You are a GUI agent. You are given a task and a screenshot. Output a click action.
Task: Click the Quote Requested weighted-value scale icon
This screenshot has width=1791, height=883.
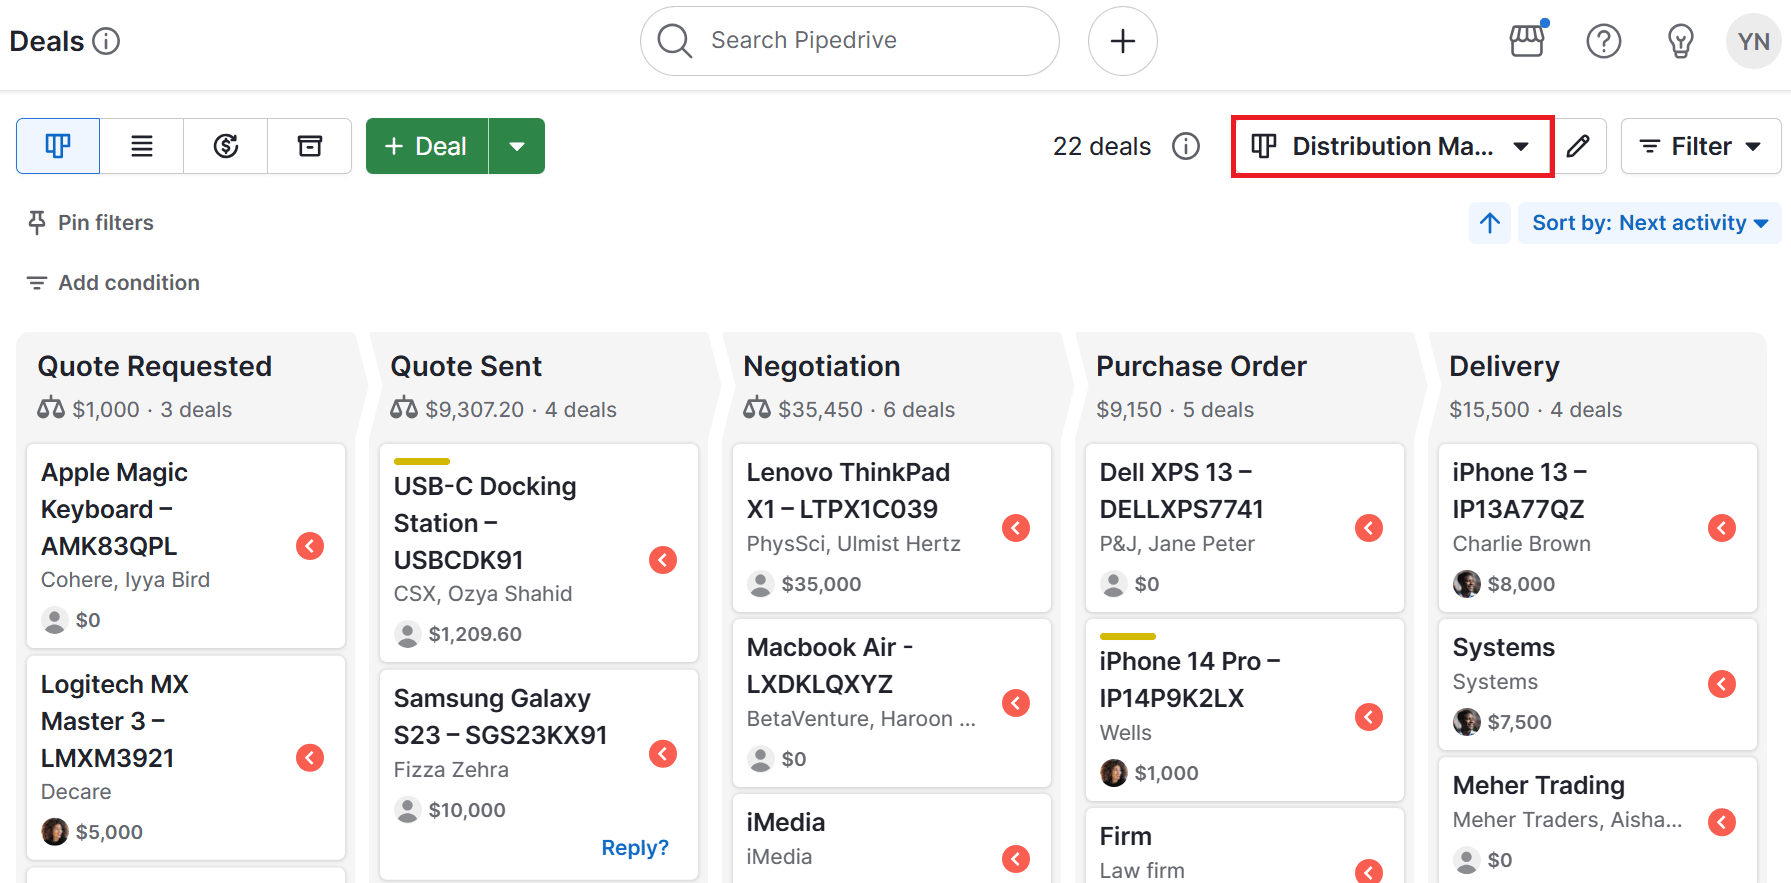[51, 408]
